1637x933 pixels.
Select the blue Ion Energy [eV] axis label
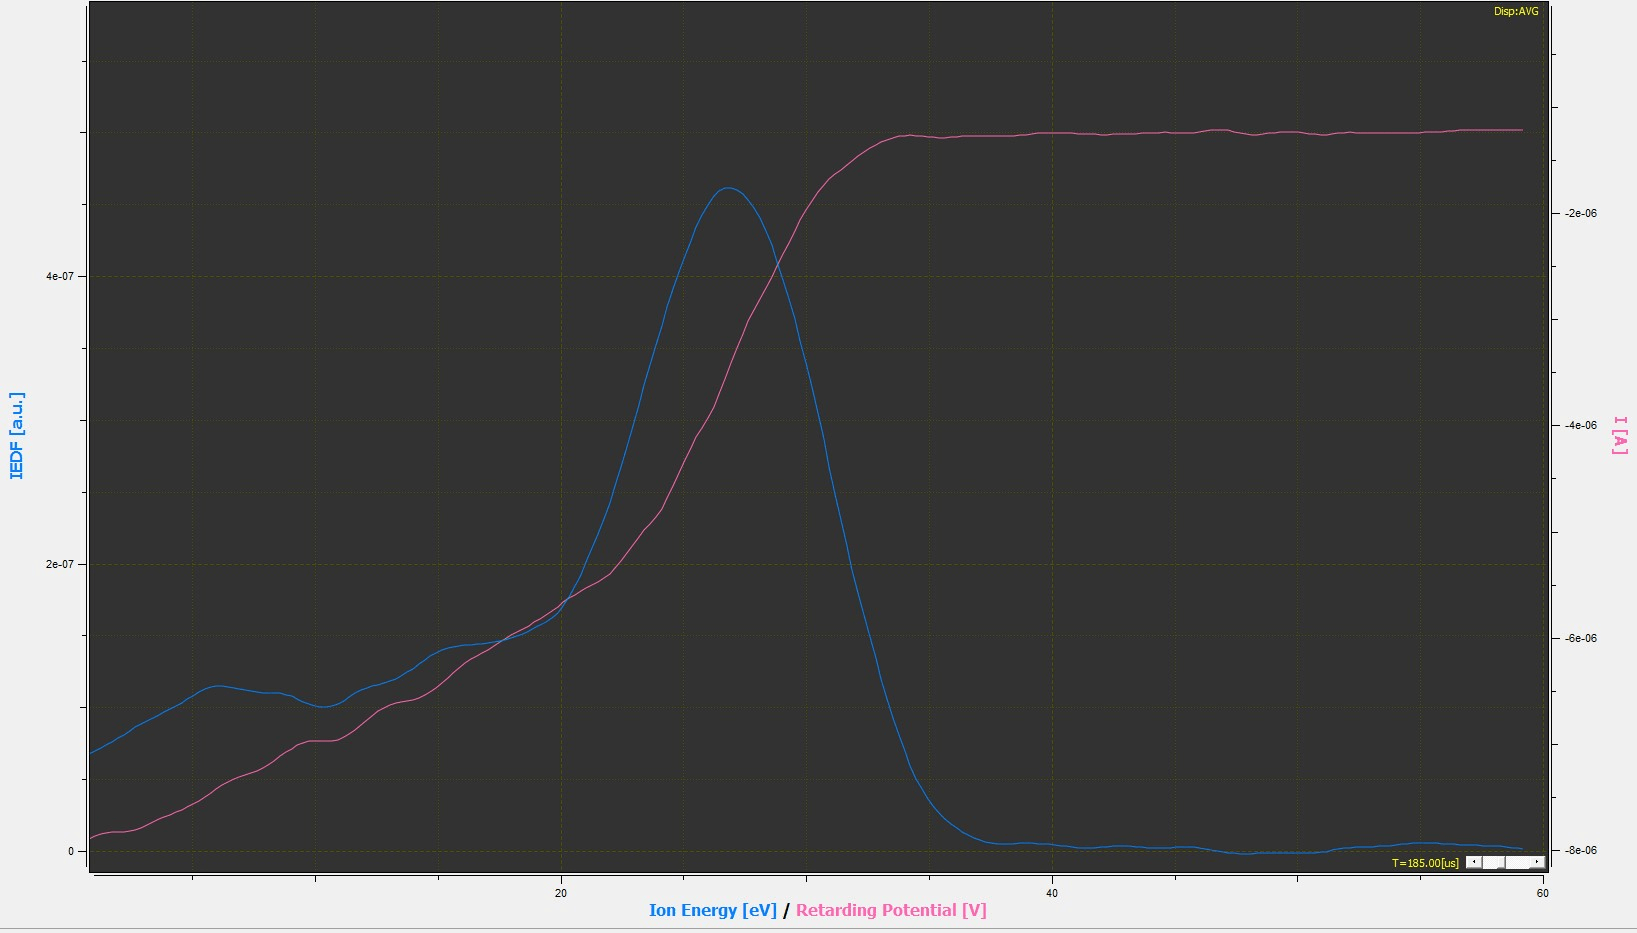[712, 910]
